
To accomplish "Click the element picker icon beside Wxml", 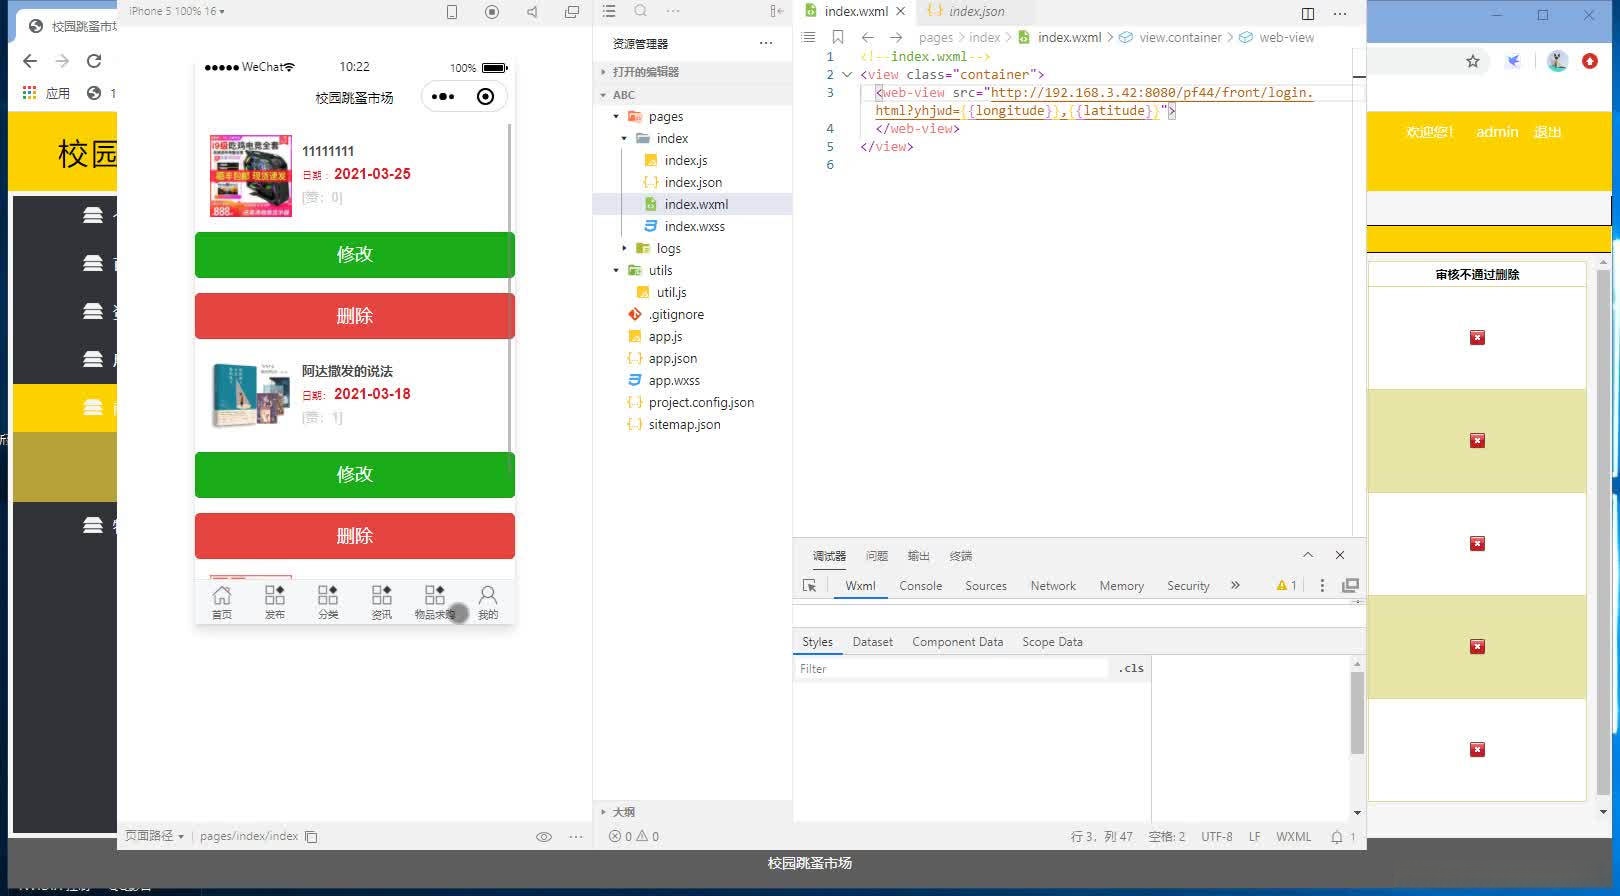I will [x=810, y=586].
